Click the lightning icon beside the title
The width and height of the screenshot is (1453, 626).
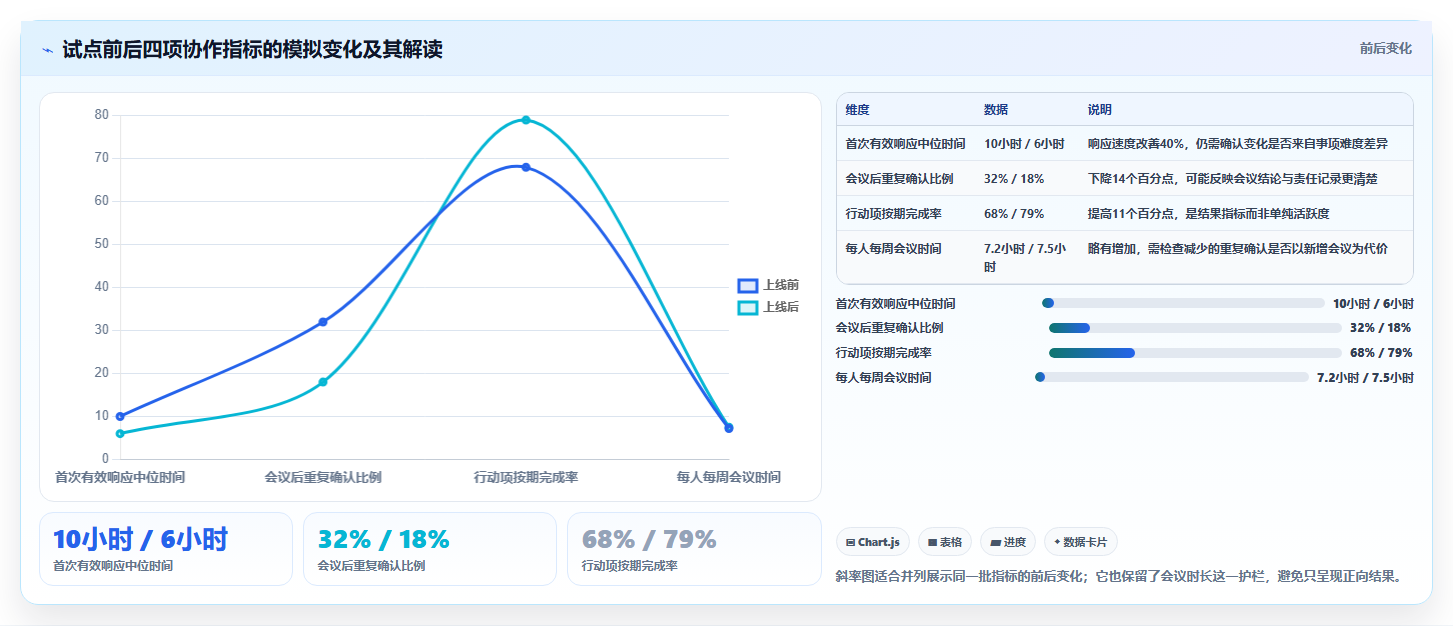[47, 50]
